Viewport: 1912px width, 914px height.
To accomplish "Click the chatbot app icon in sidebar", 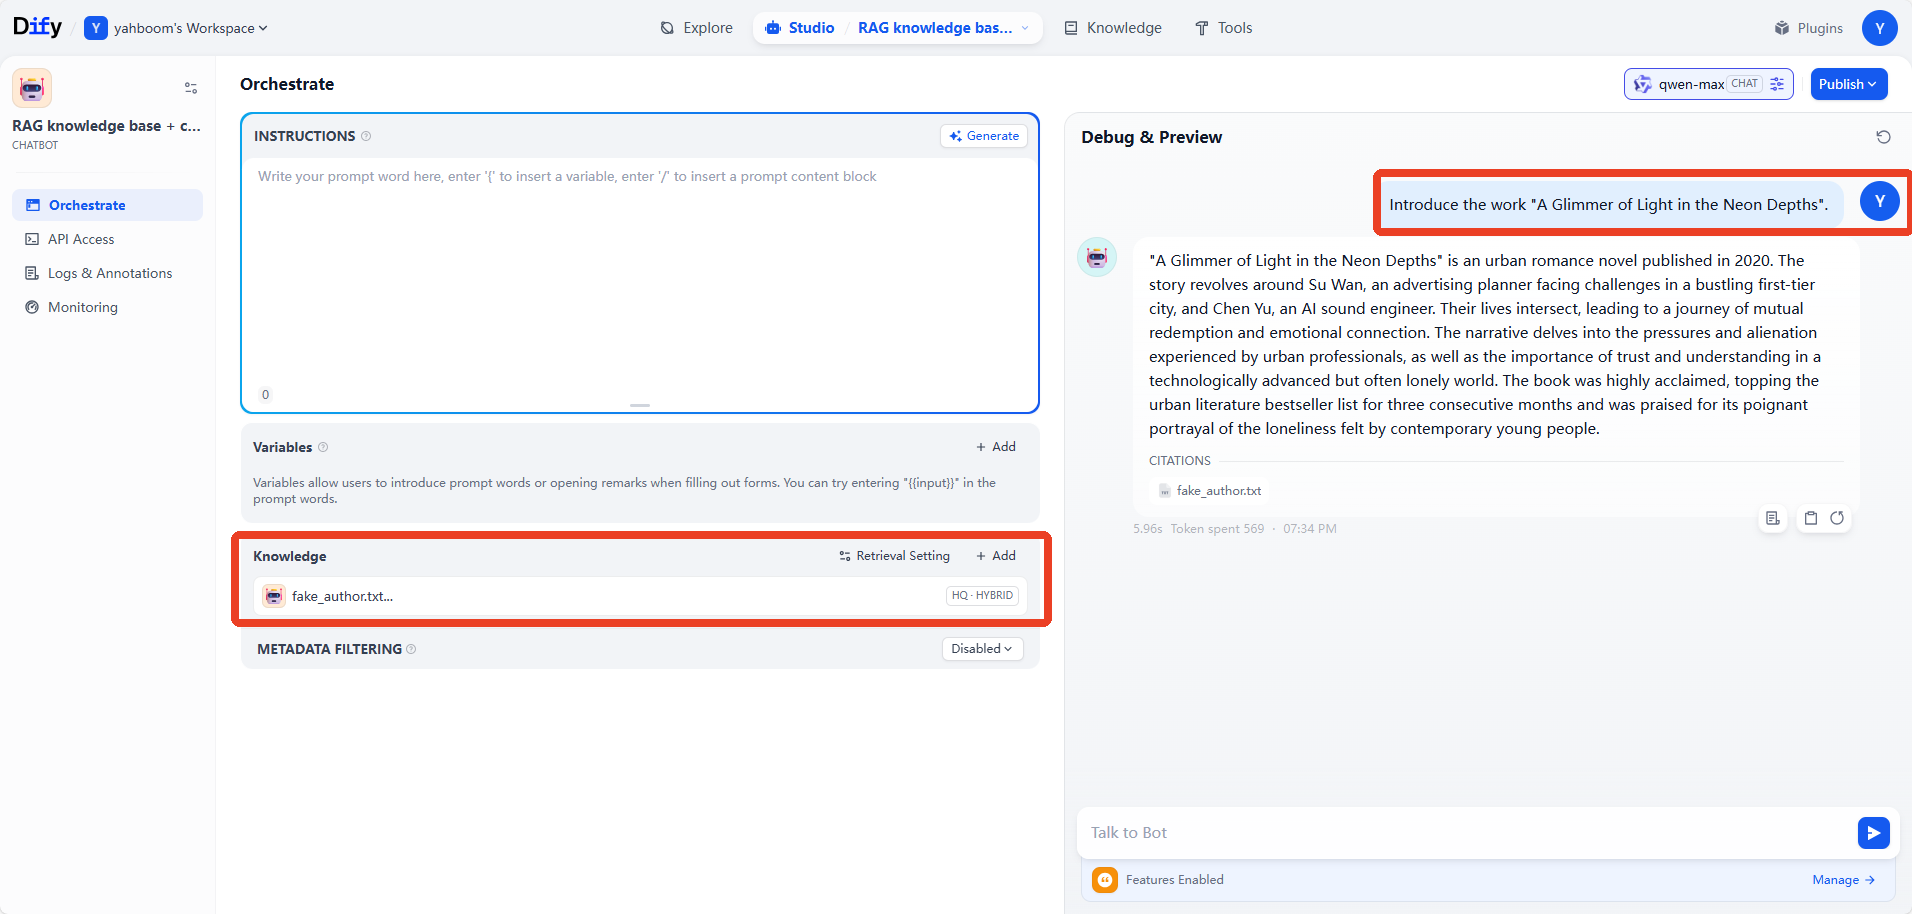I will (x=32, y=88).
